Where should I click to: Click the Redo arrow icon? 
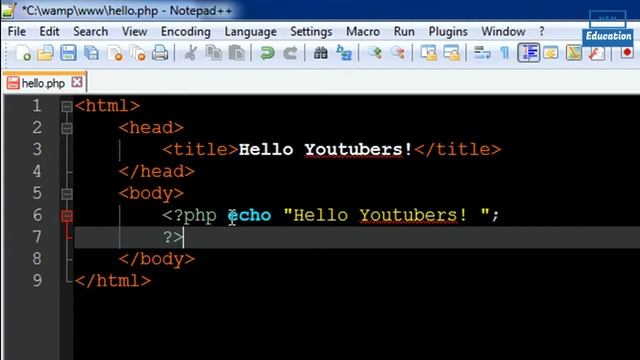pos(290,53)
